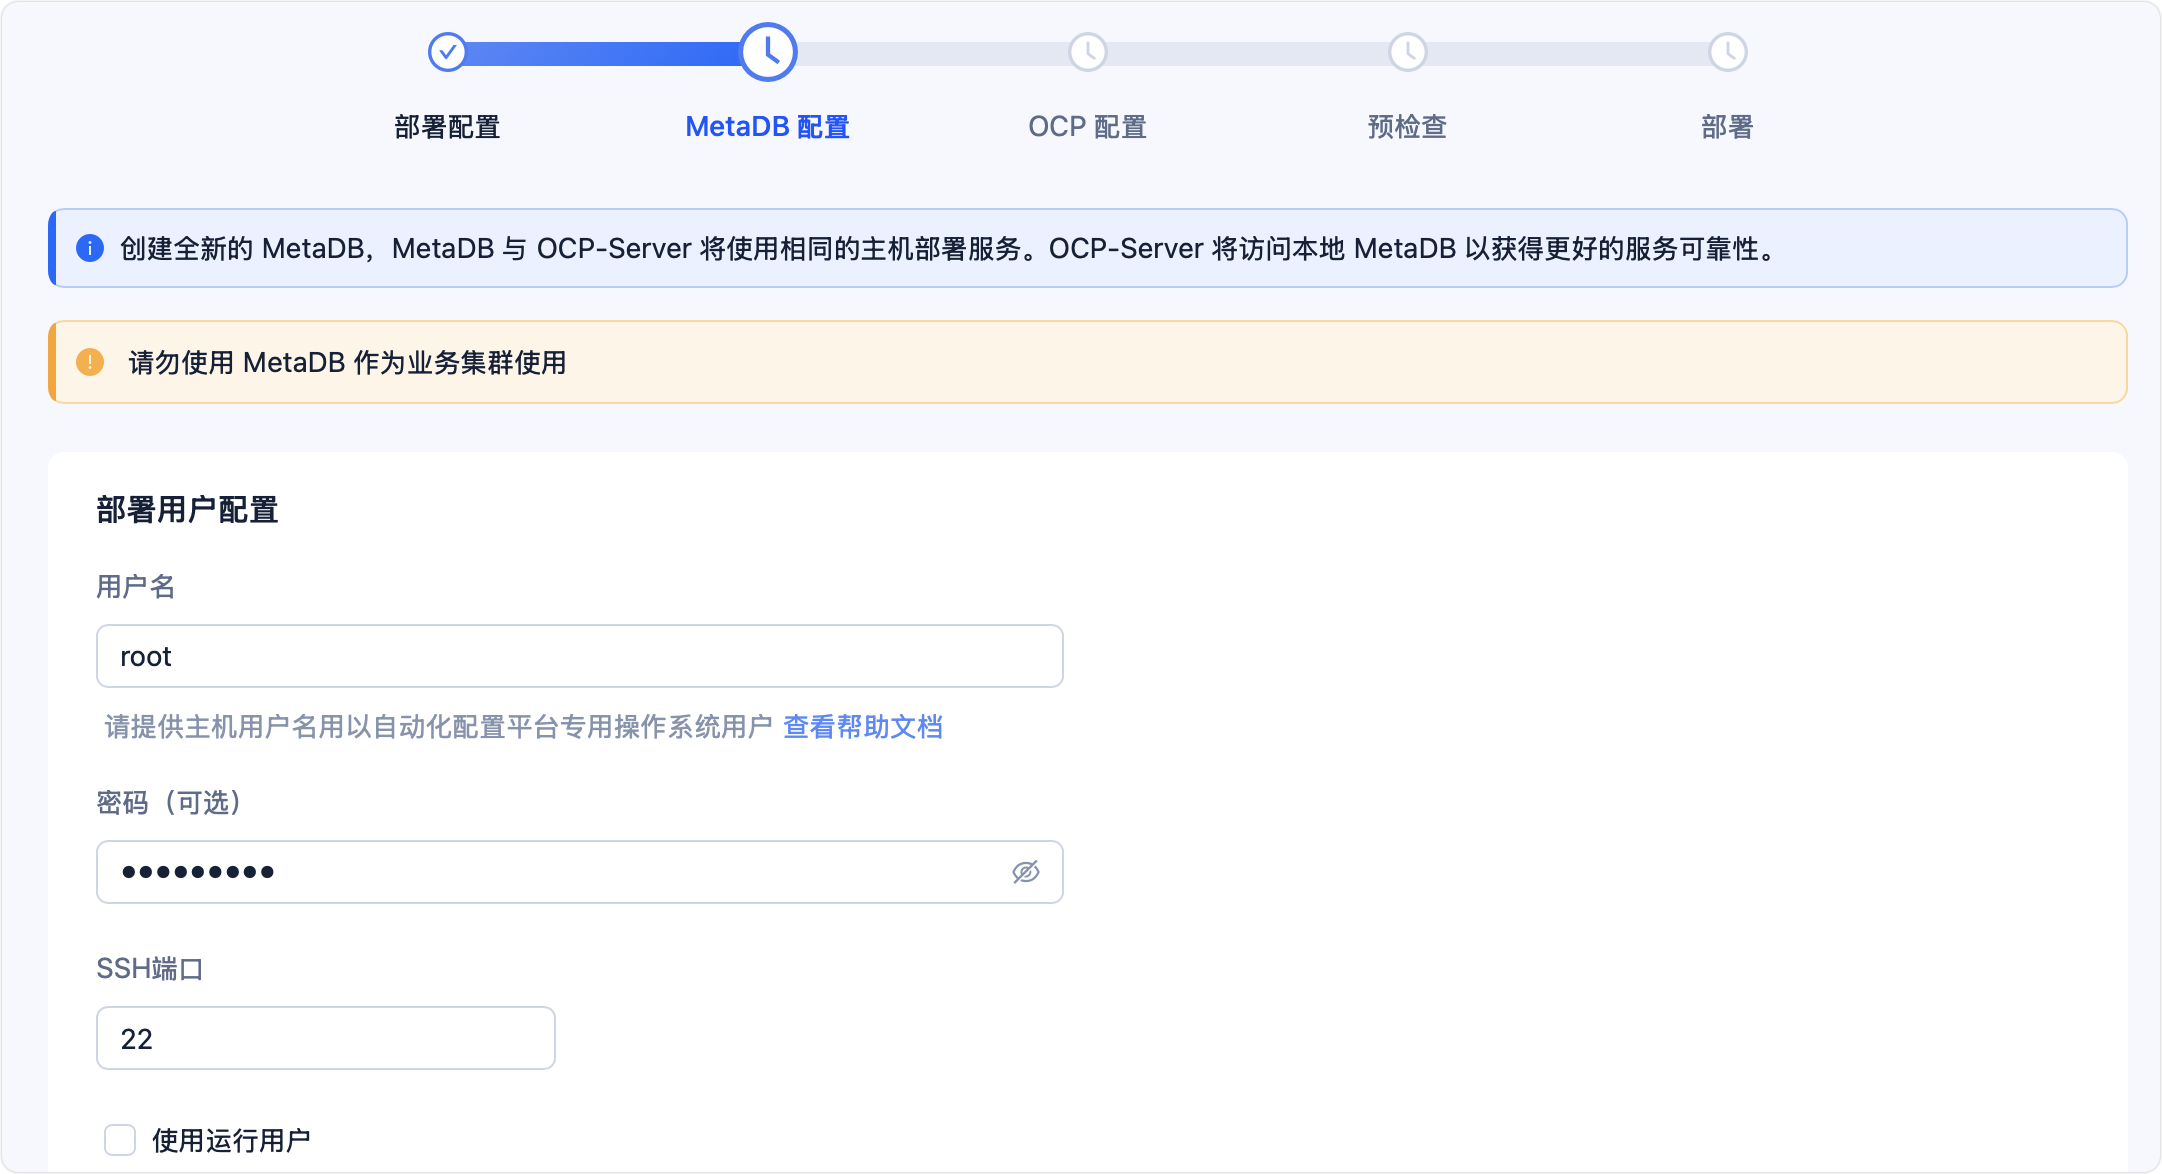The height and width of the screenshot is (1174, 2162).
Task: Select the last 部署 step label
Action: (x=1727, y=127)
